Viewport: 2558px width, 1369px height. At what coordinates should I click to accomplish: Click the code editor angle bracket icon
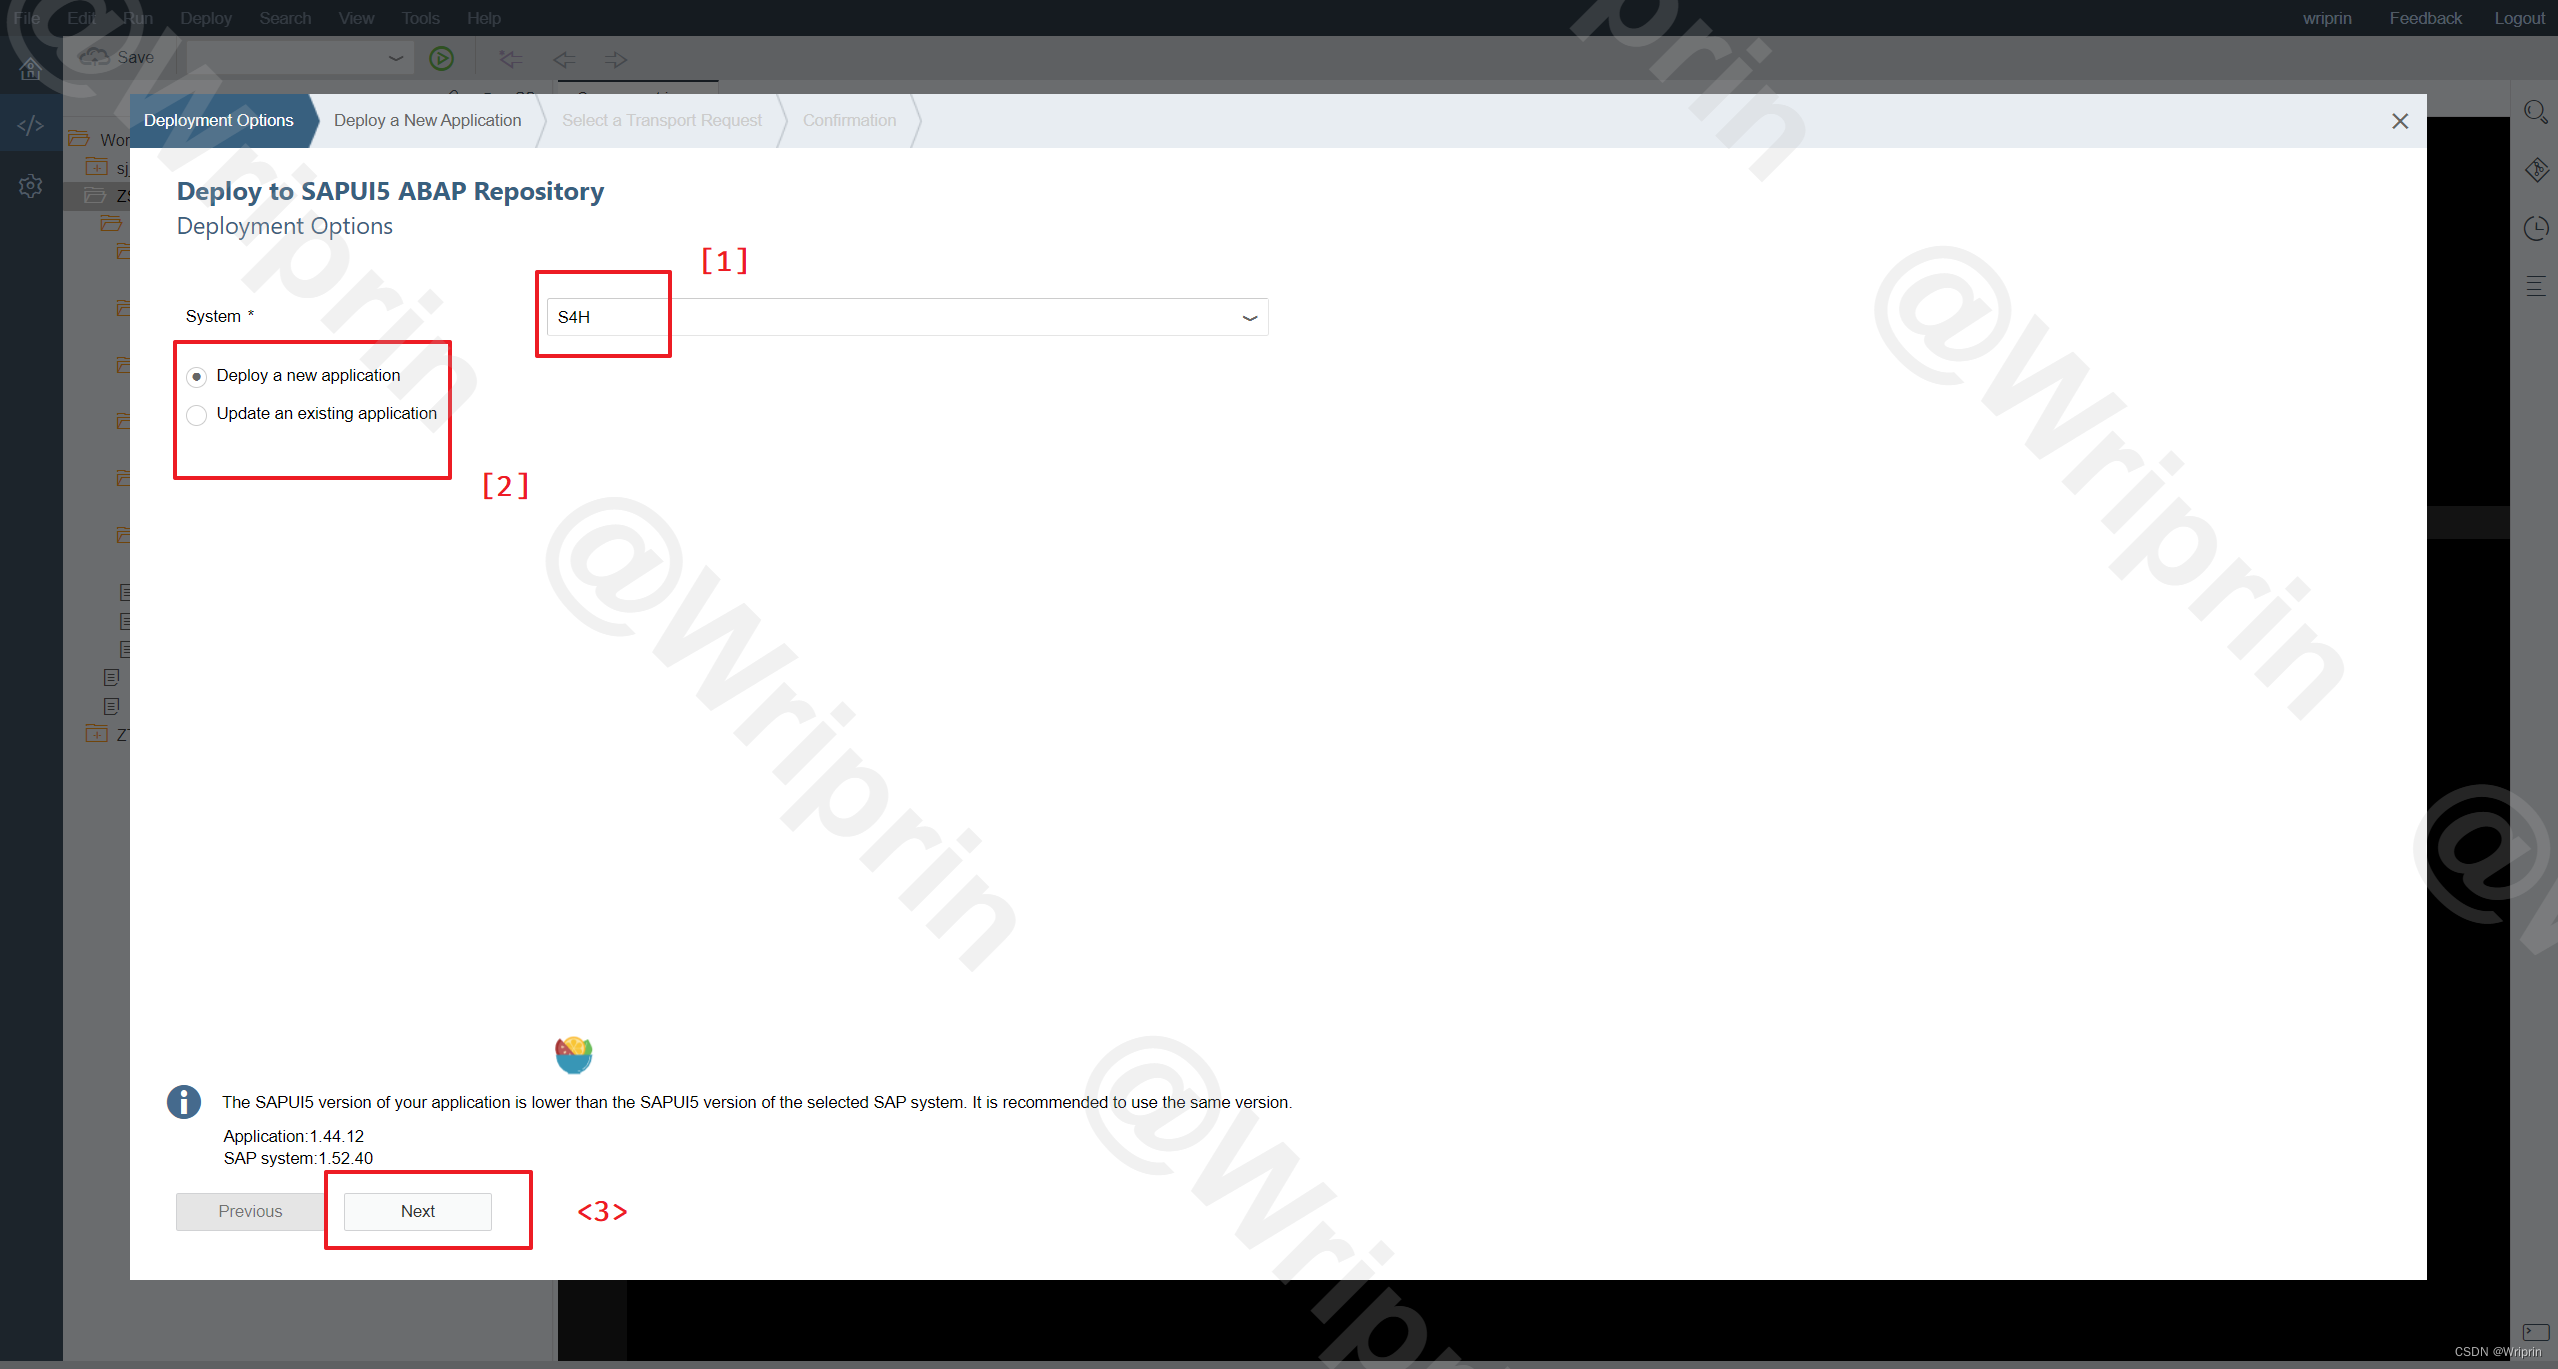click(30, 125)
